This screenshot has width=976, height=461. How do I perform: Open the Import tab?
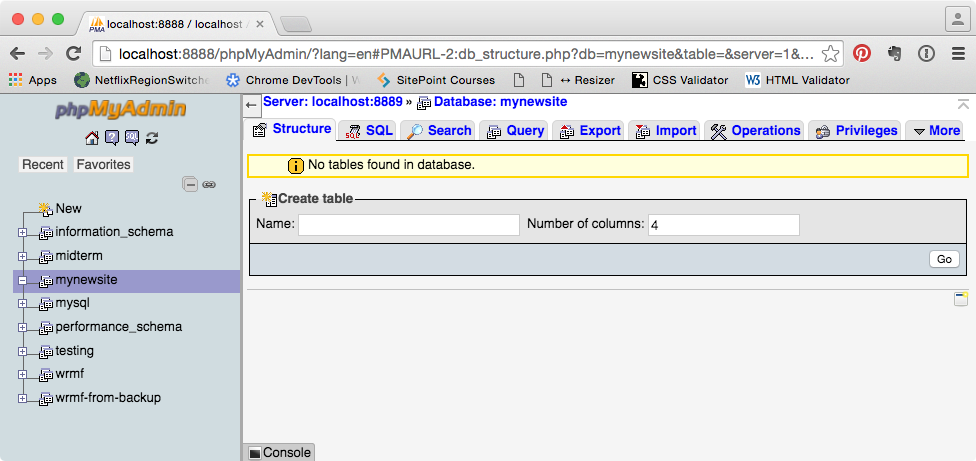(665, 131)
